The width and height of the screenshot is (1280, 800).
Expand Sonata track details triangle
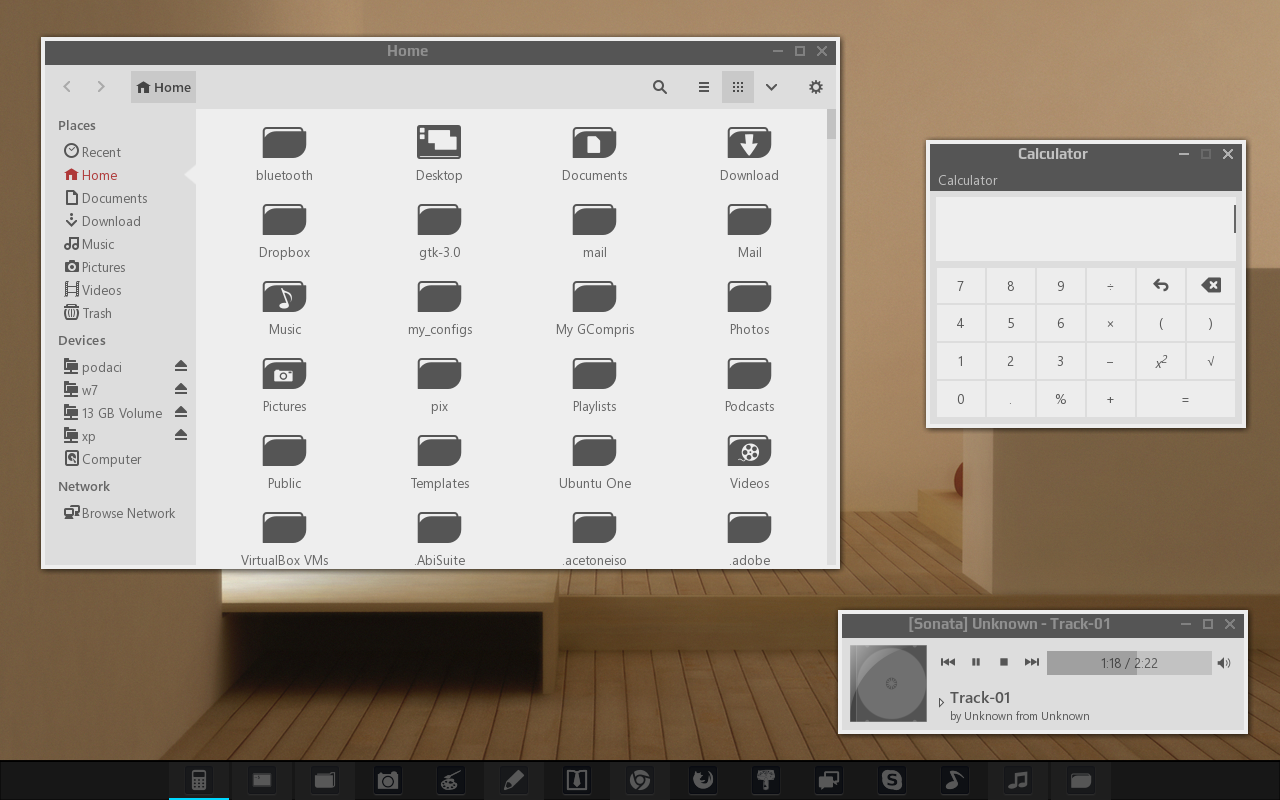click(x=941, y=702)
